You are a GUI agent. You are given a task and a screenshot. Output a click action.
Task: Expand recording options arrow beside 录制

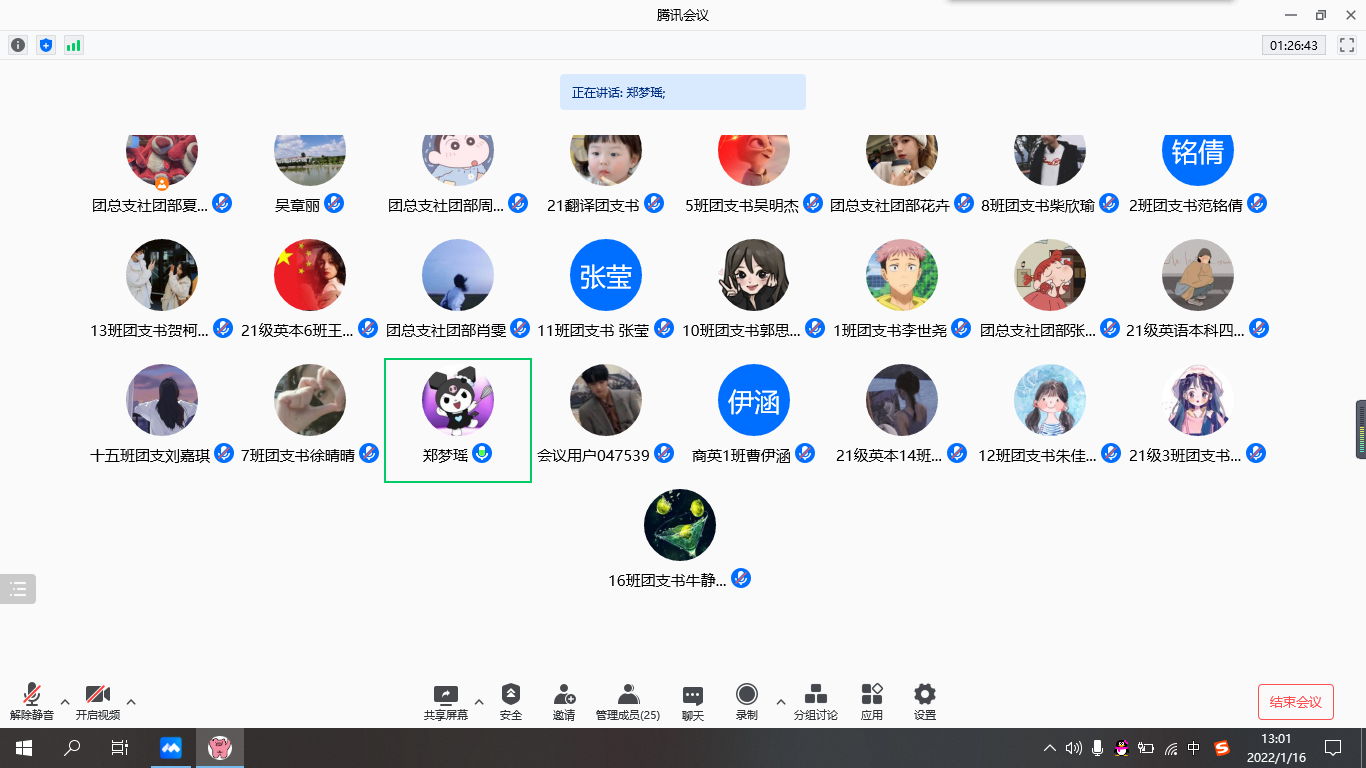click(781, 701)
